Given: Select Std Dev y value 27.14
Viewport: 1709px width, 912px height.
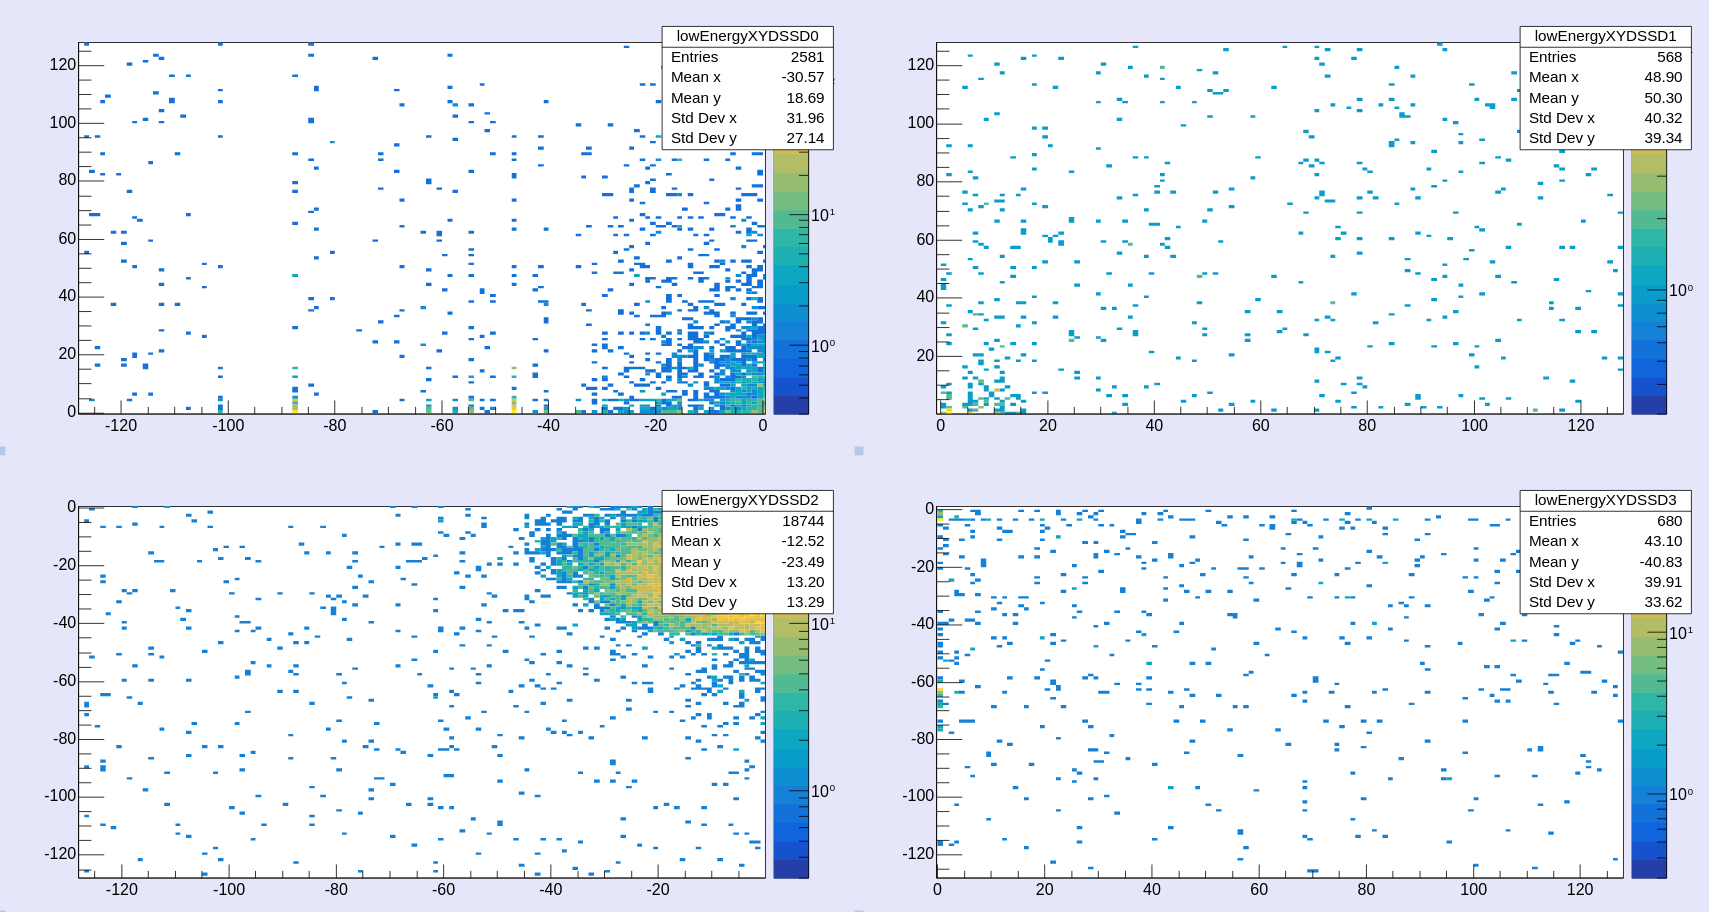Looking at the screenshot, I should click(805, 138).
